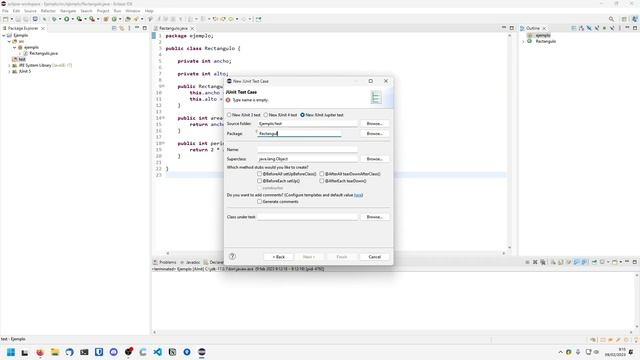Open the Help menu

coord(149,11)
